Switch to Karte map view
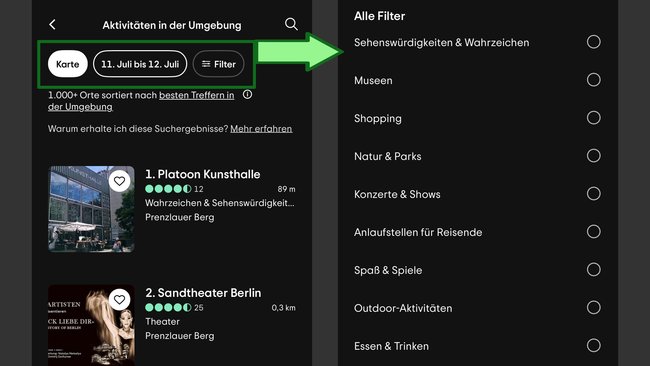The image size is (650, 366). (68, 64)
